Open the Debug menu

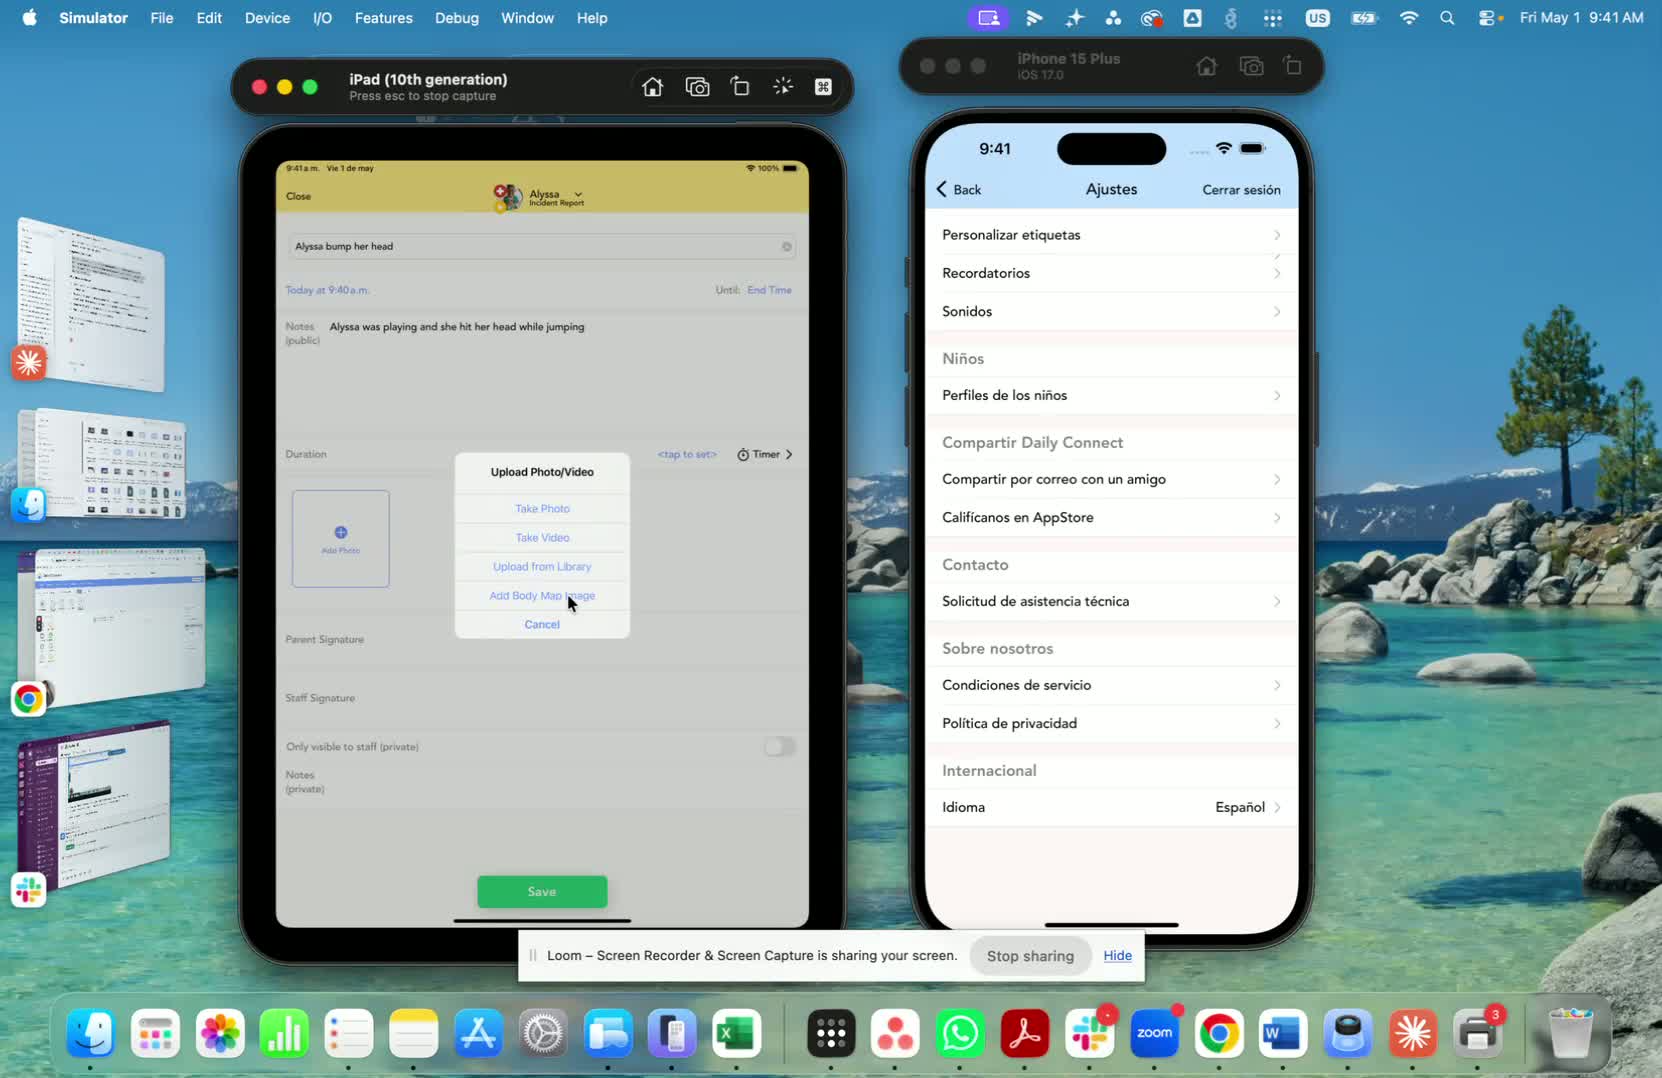point(457,18)
